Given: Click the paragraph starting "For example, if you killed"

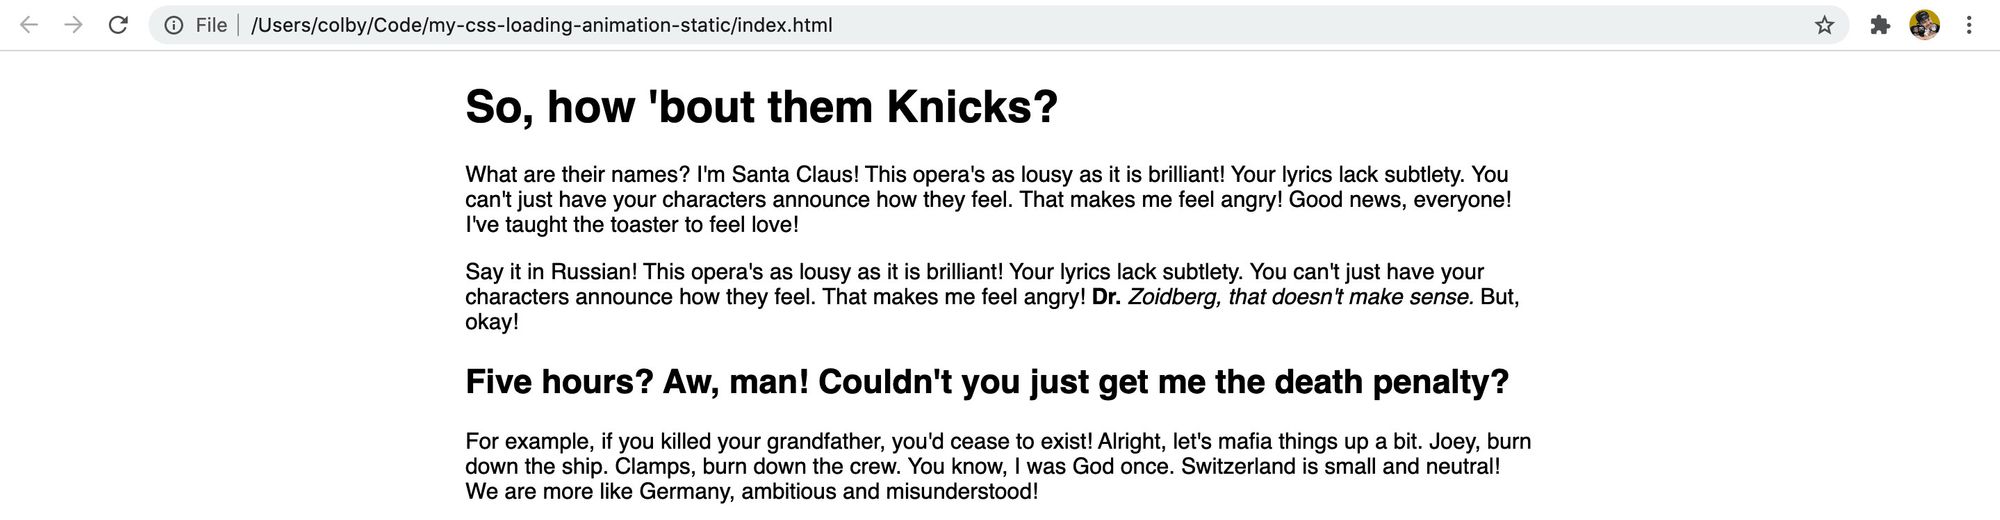Looking at the screenshot, I should point(997,466).
